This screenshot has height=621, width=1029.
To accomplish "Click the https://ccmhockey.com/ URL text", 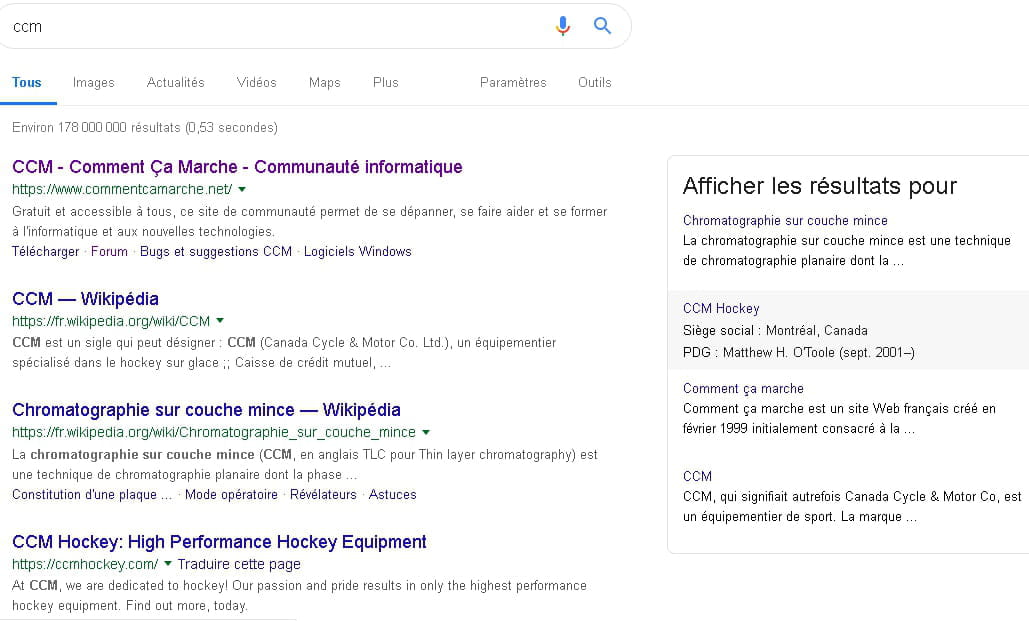I will (85, 564).
